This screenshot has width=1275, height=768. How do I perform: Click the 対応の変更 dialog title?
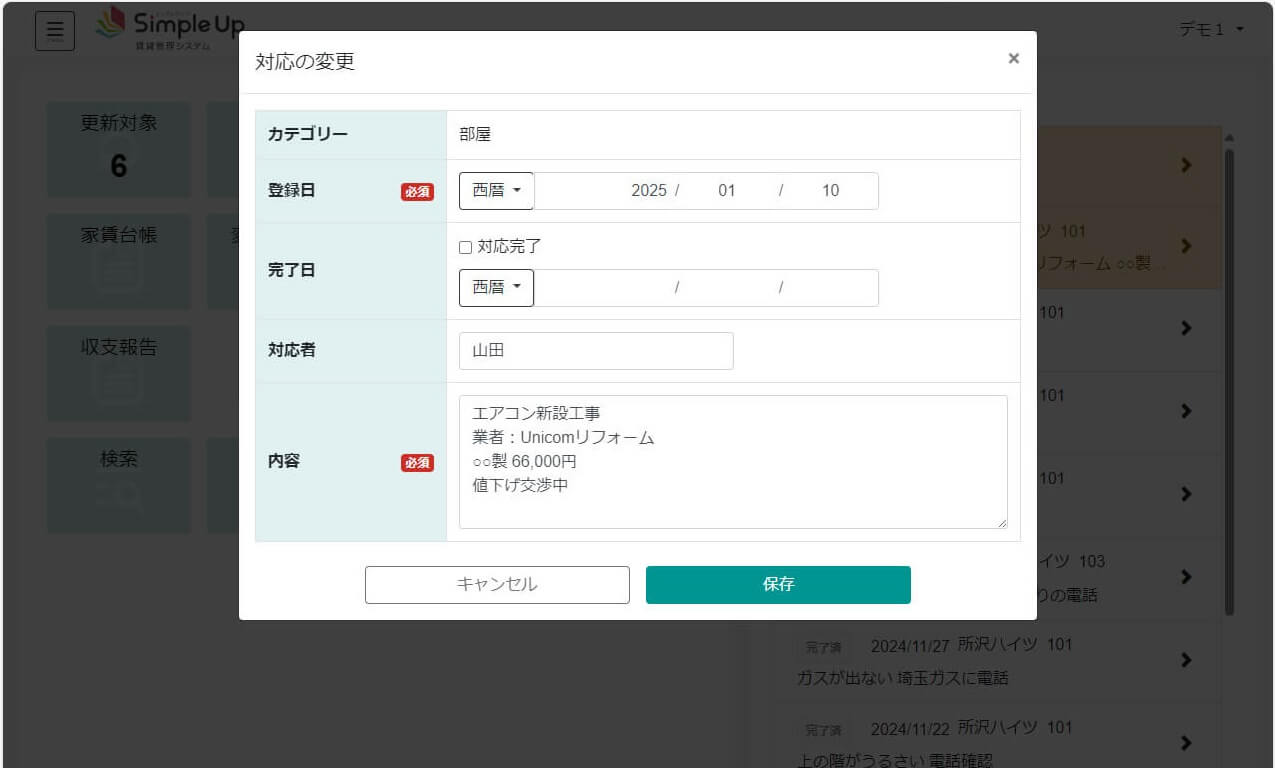(305, 62)
